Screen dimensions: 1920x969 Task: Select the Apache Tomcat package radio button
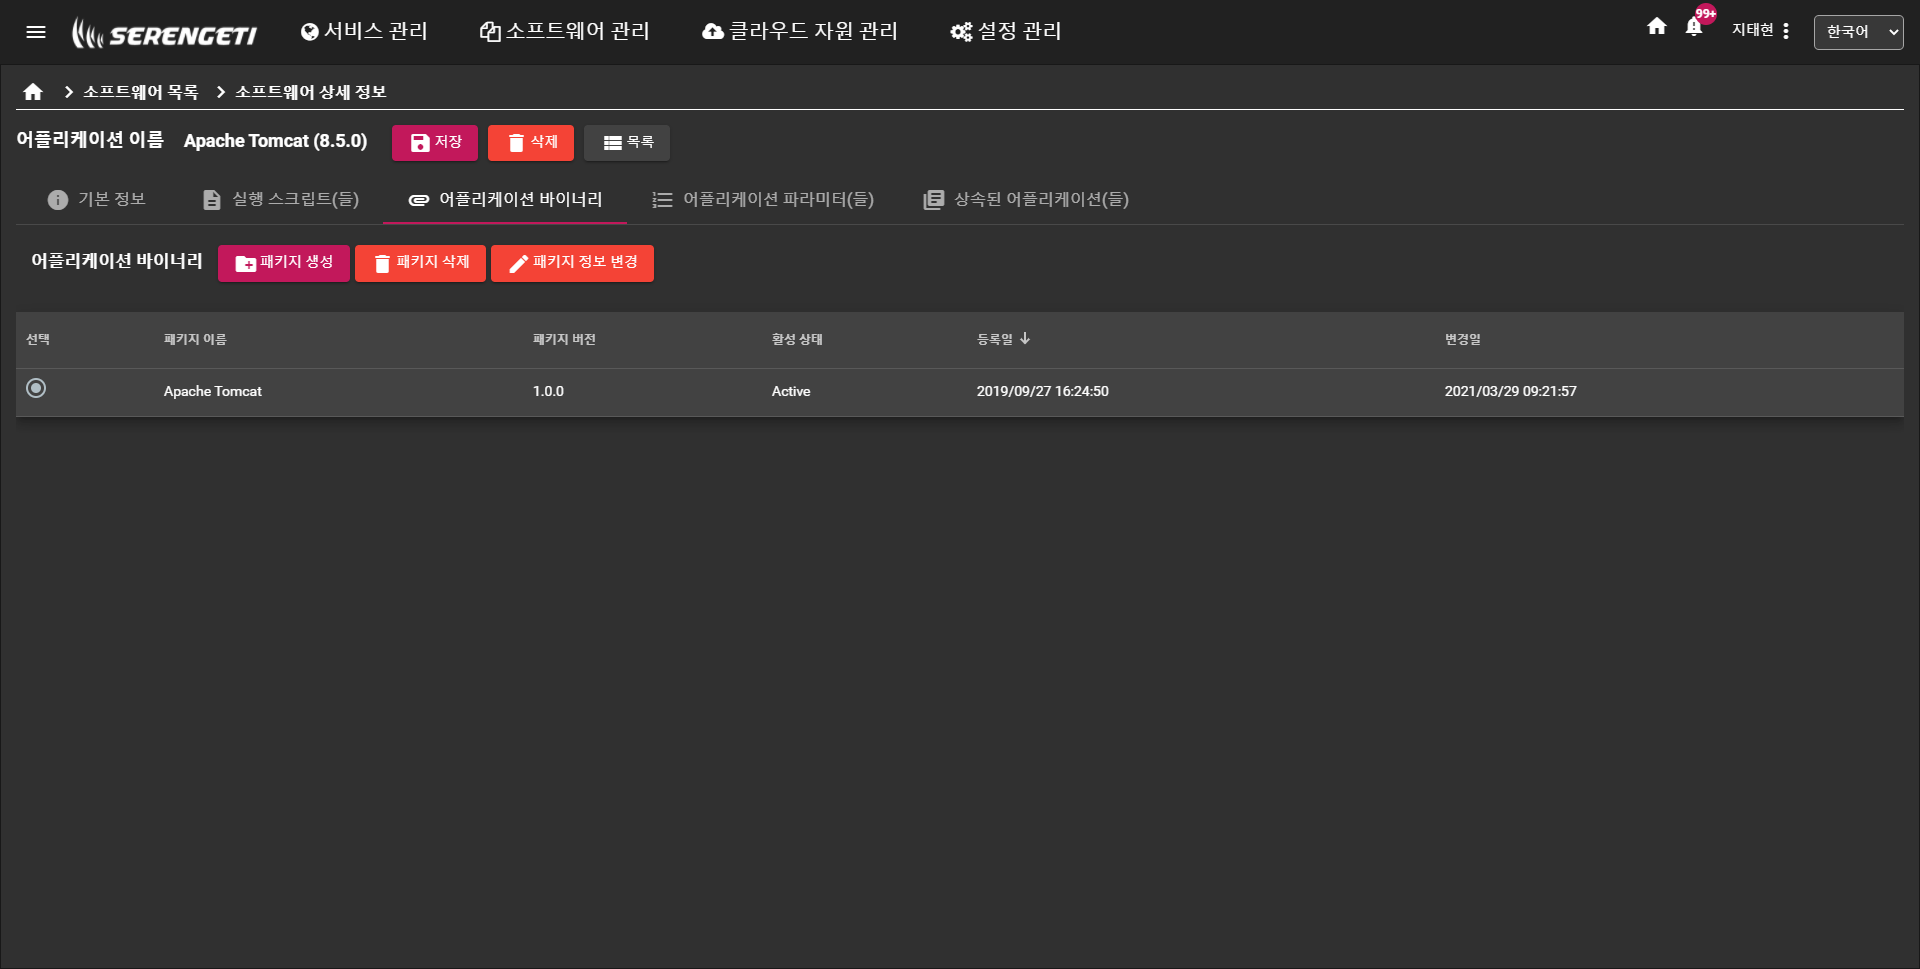[36, 388]
